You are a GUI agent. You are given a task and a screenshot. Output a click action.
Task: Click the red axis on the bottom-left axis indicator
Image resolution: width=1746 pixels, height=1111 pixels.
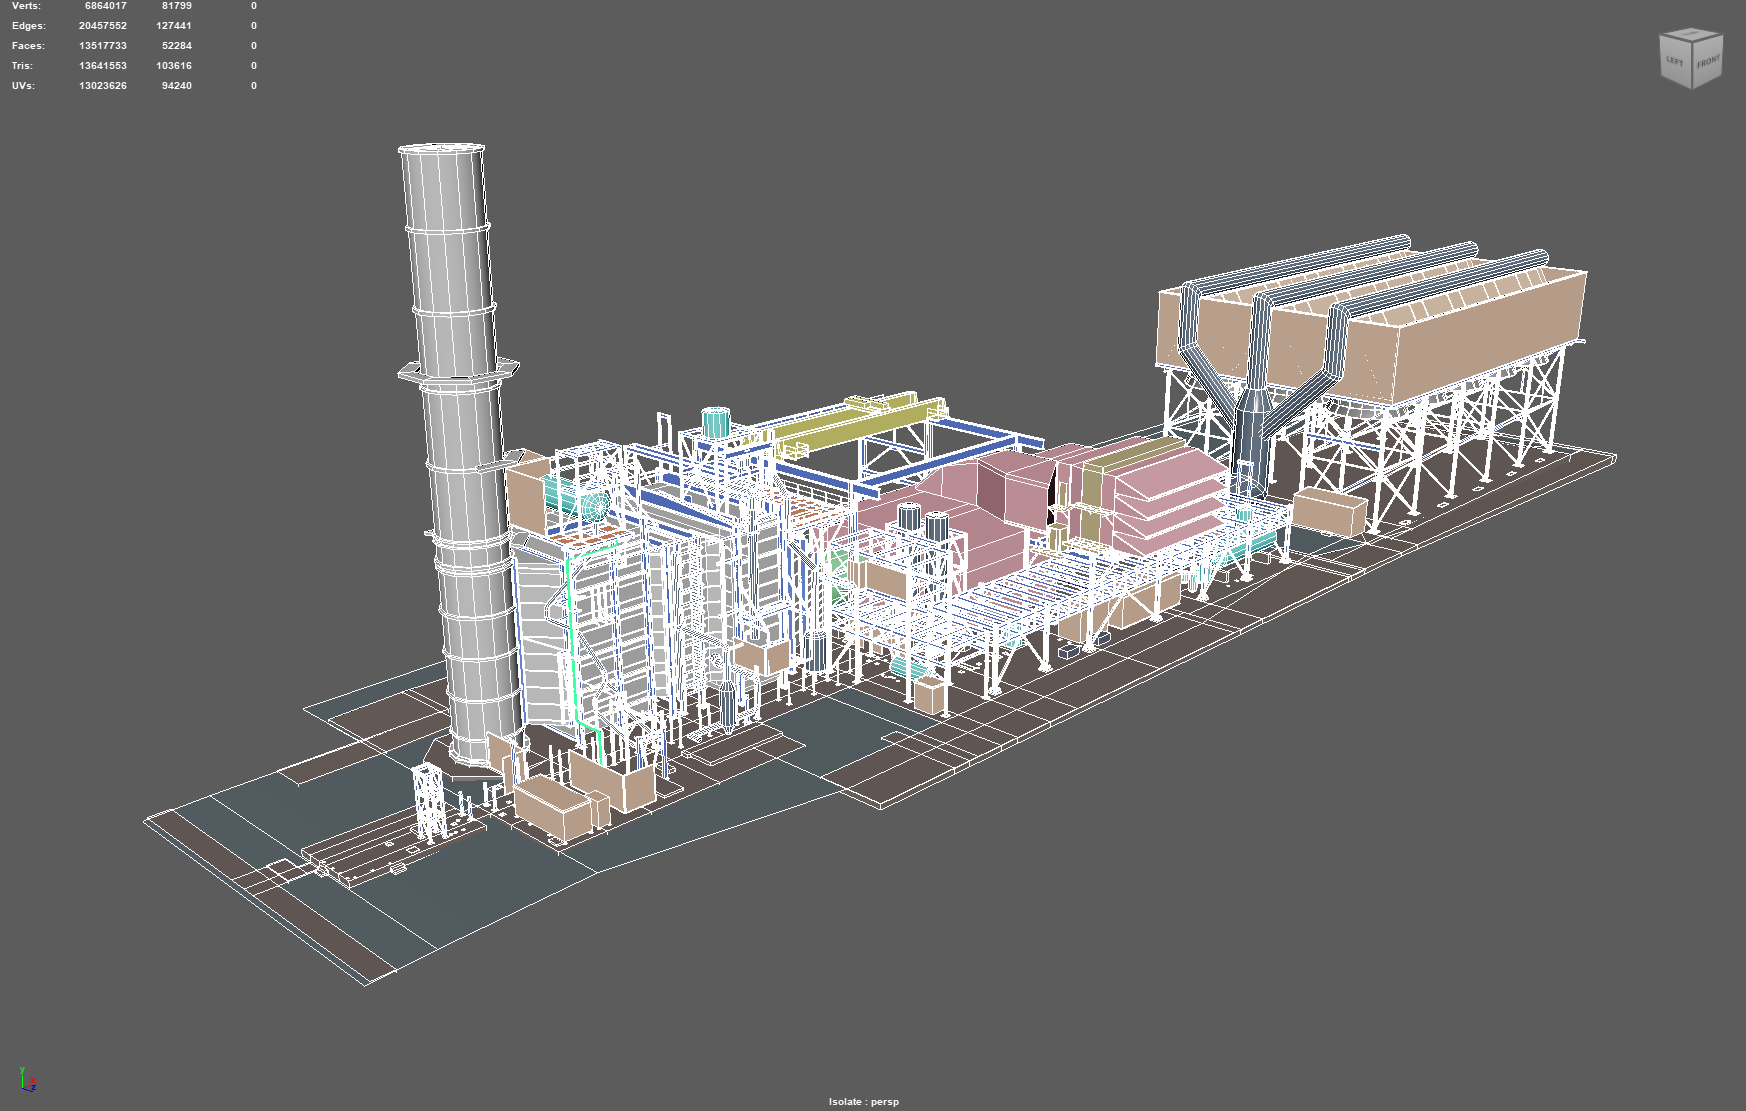tap(28, 1087)
